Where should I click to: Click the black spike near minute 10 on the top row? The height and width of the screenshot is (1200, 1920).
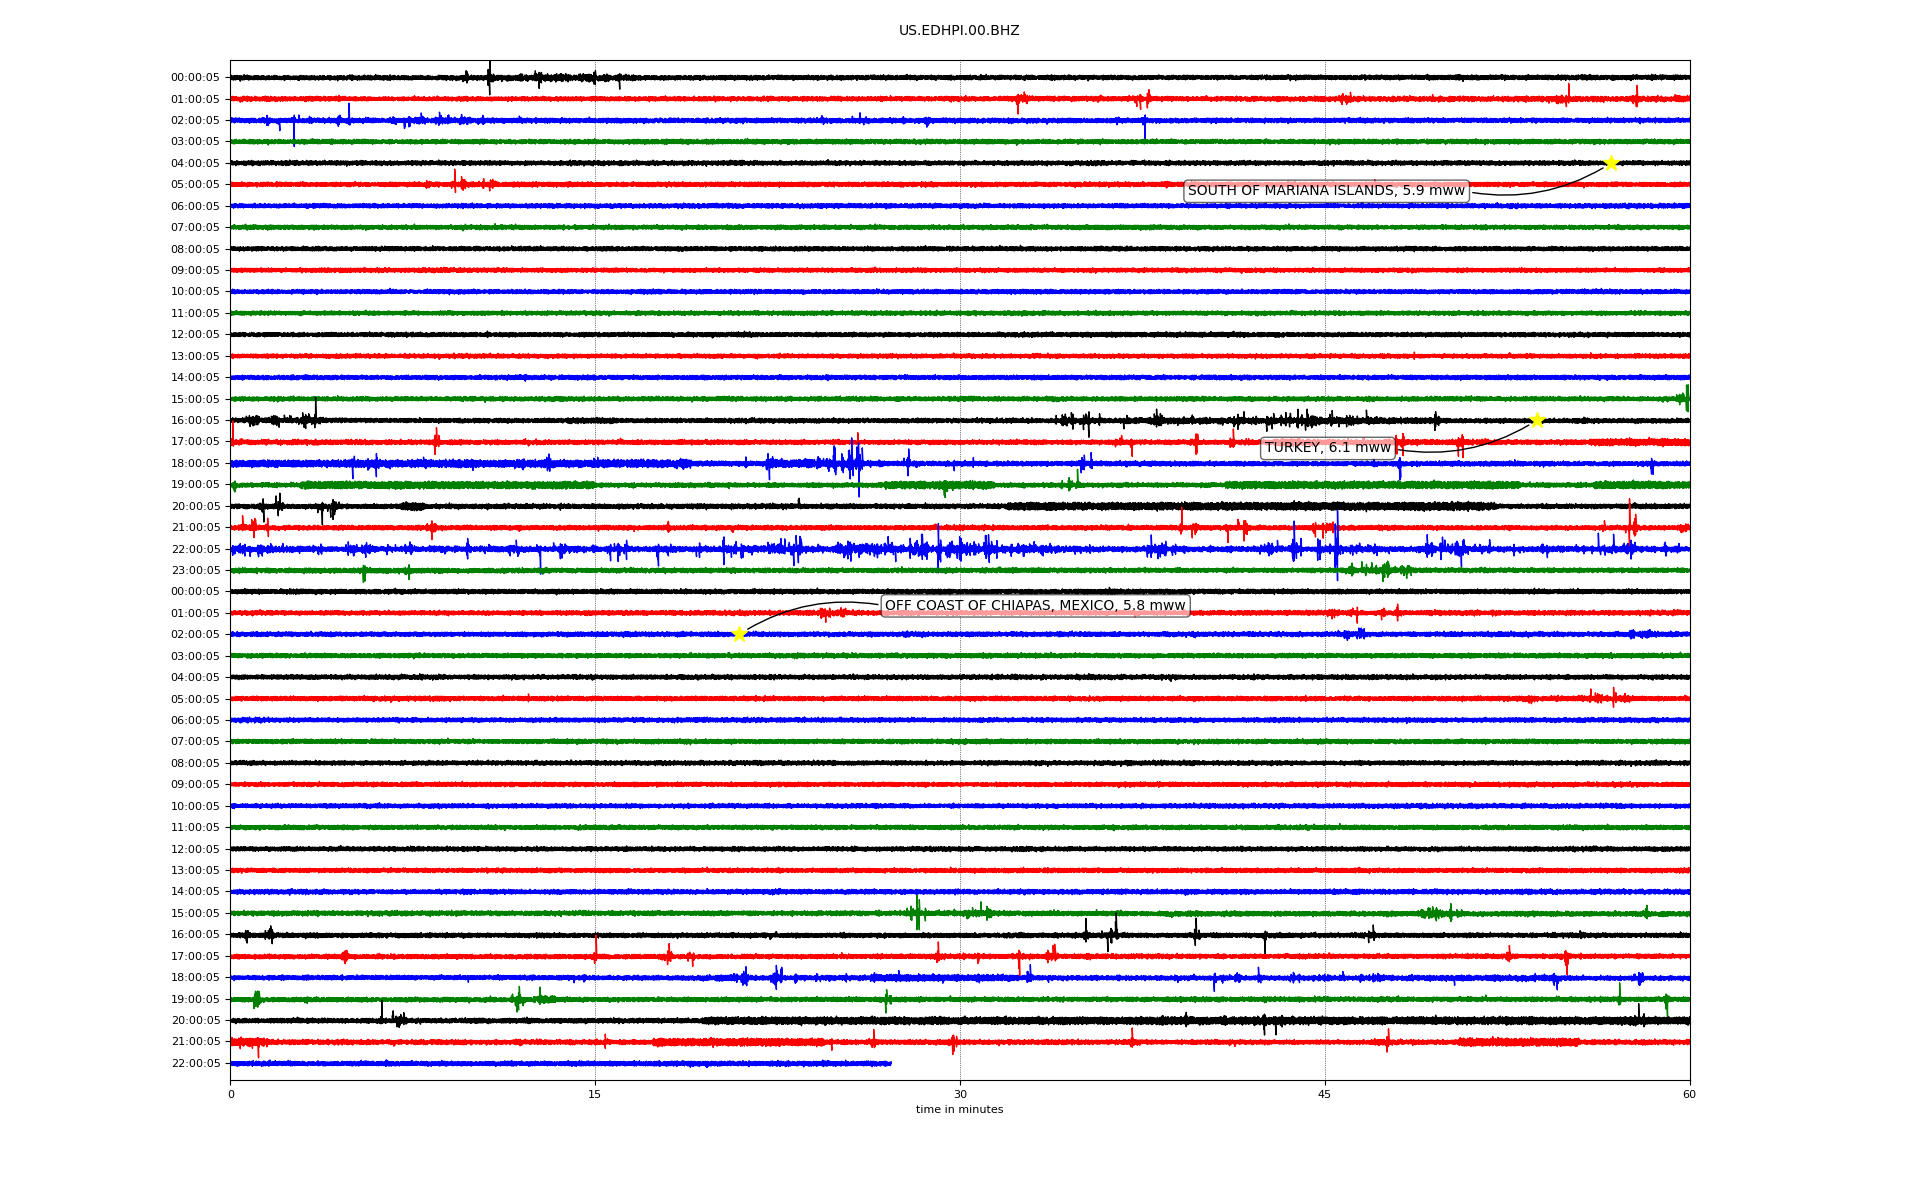click(x=489, y=77)
